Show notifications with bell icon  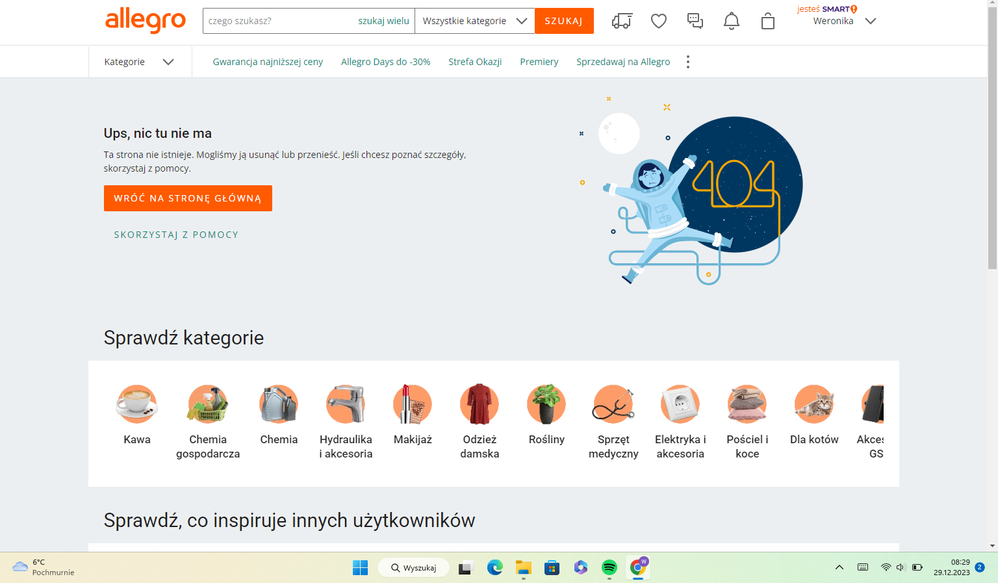pos(731,21)
